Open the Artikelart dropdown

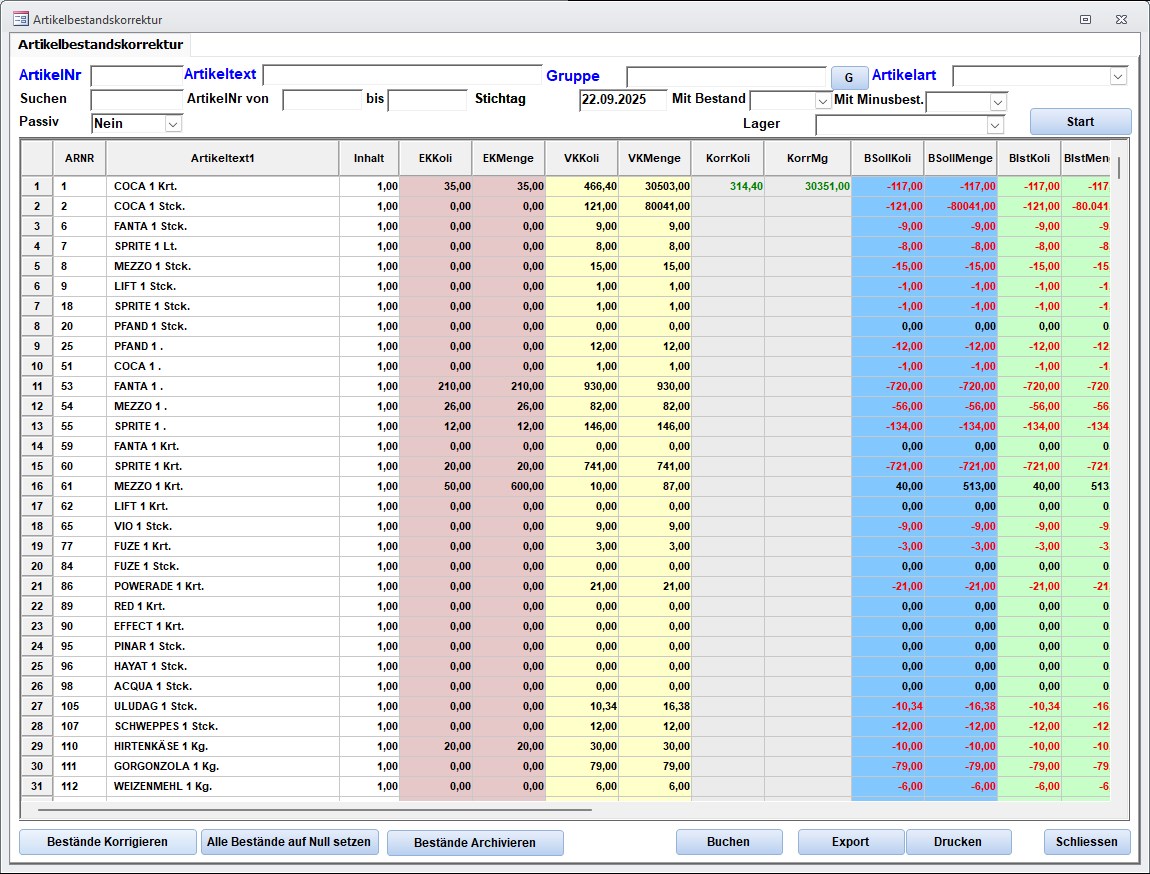coord(1118,77)
